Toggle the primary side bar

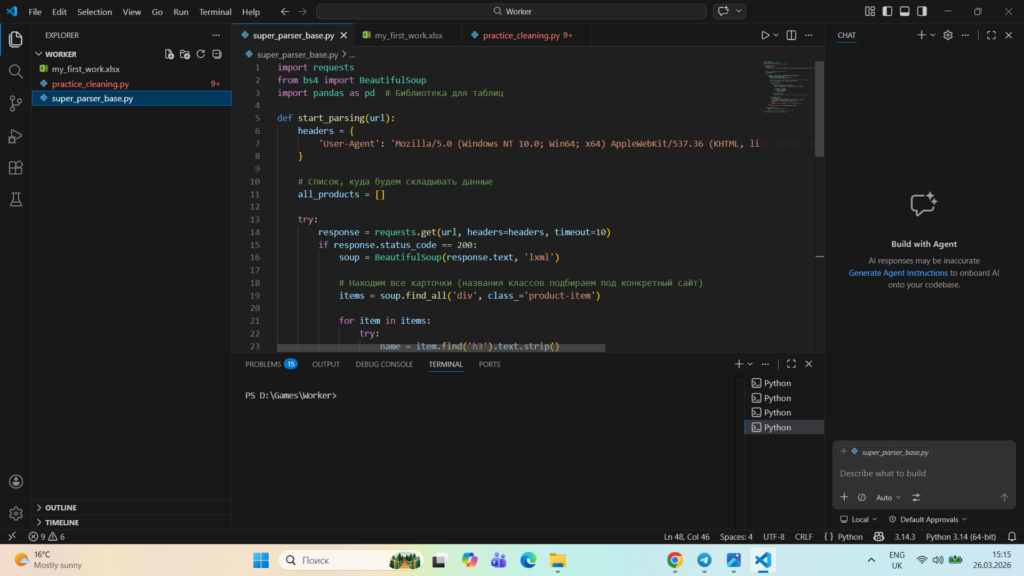pos(887,11)
